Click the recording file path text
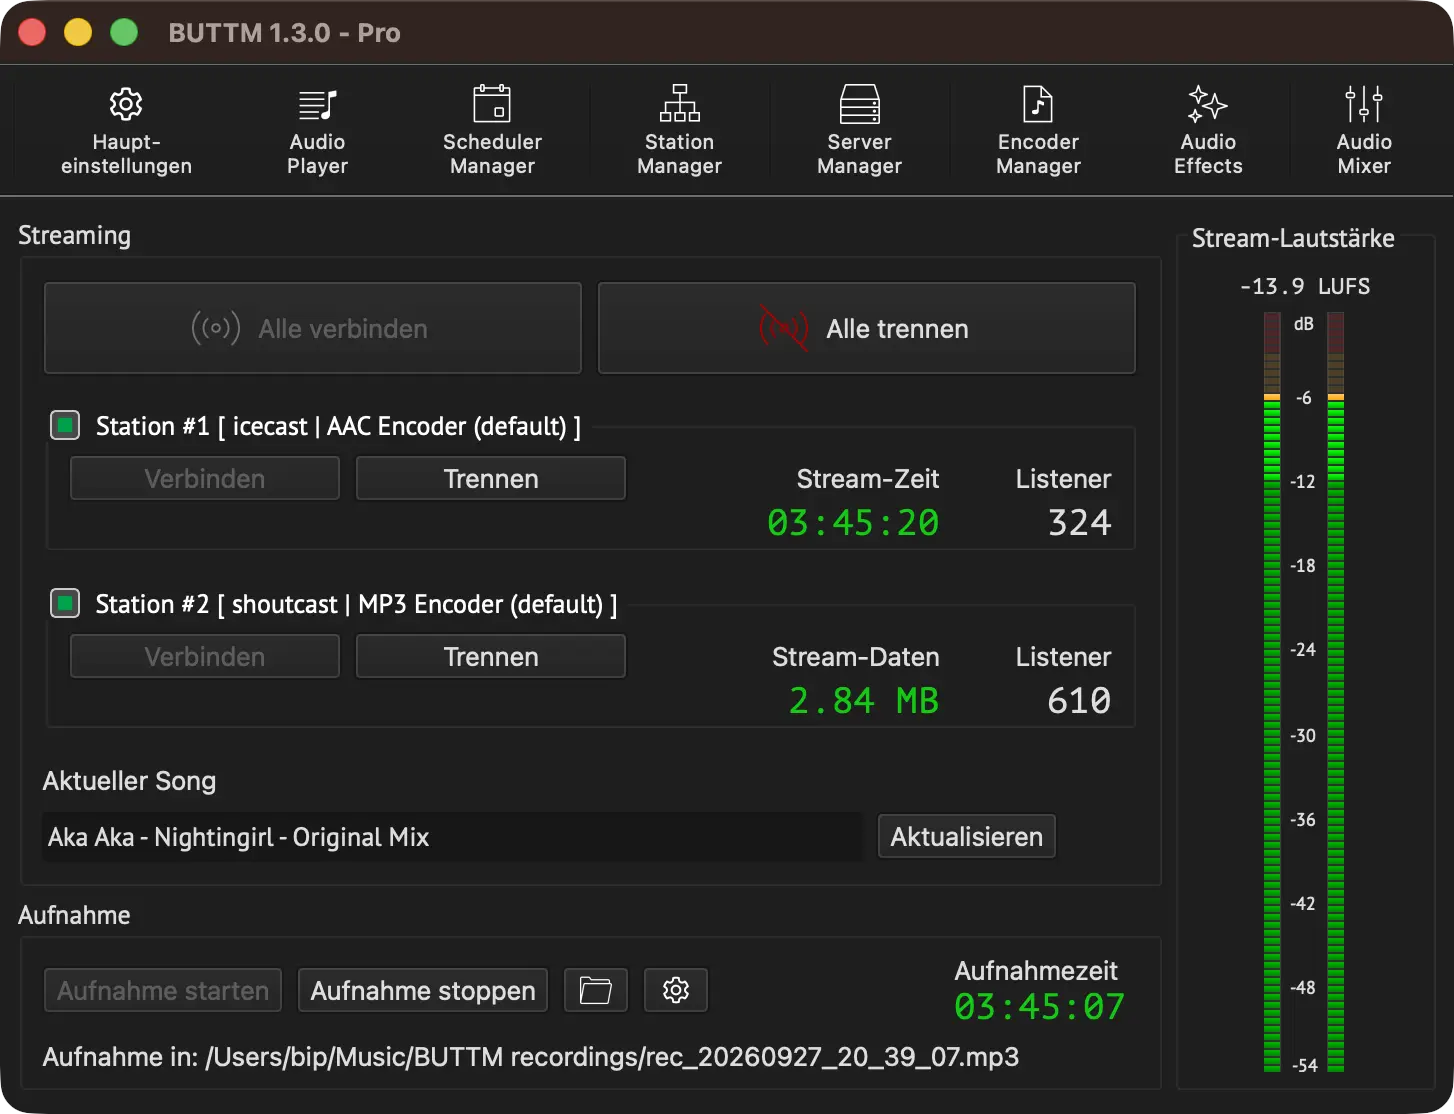 pyautogui.click(x=531, y=1057)
